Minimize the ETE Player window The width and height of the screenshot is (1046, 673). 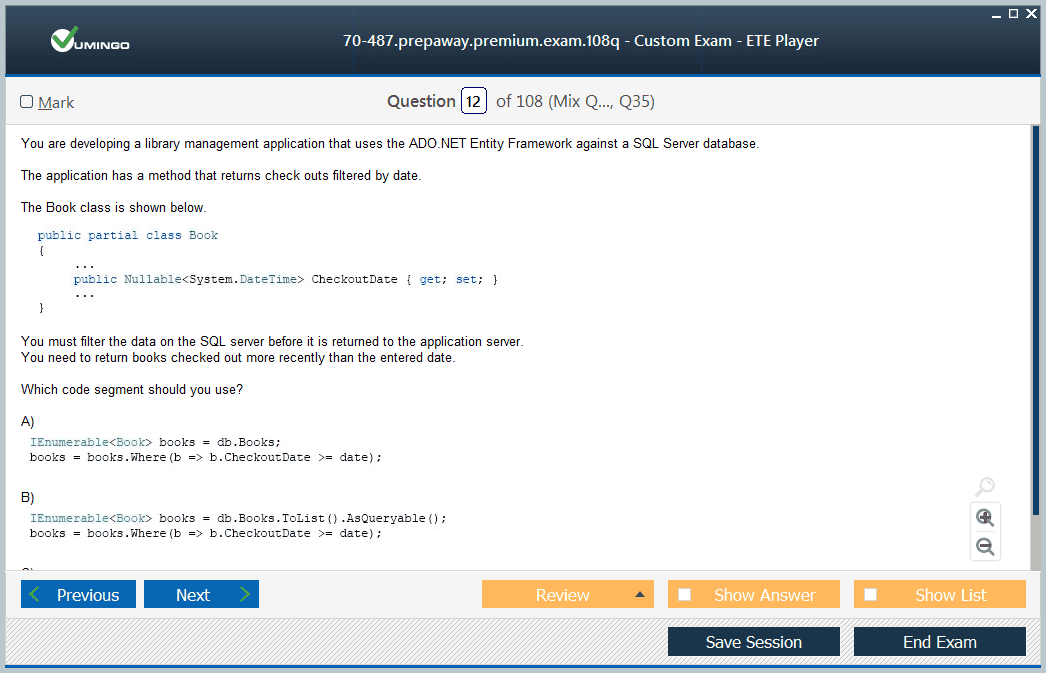pyautogui.click(x=996, y=14)
